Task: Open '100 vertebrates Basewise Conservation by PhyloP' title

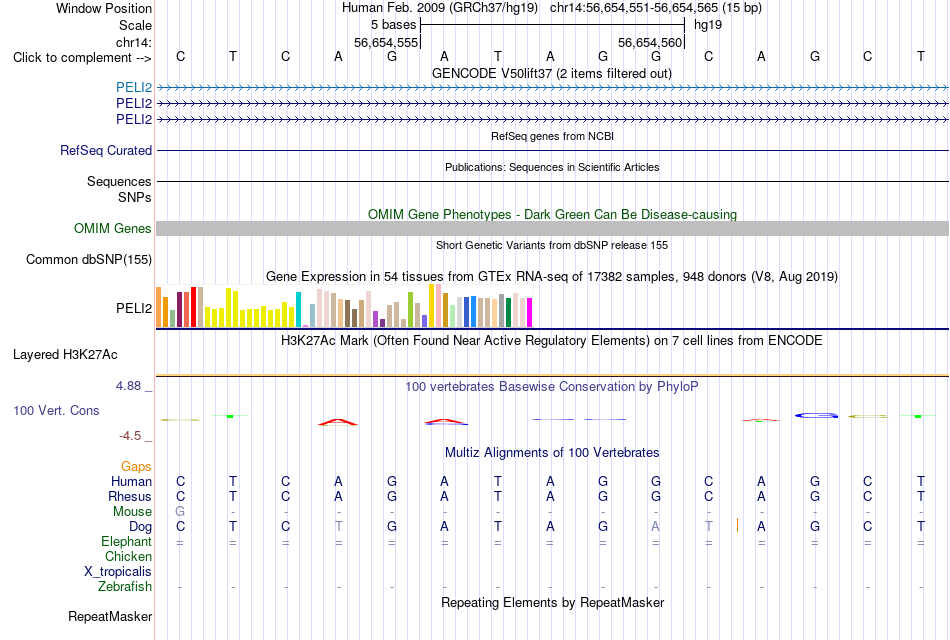Action: [x=552, y=387]
